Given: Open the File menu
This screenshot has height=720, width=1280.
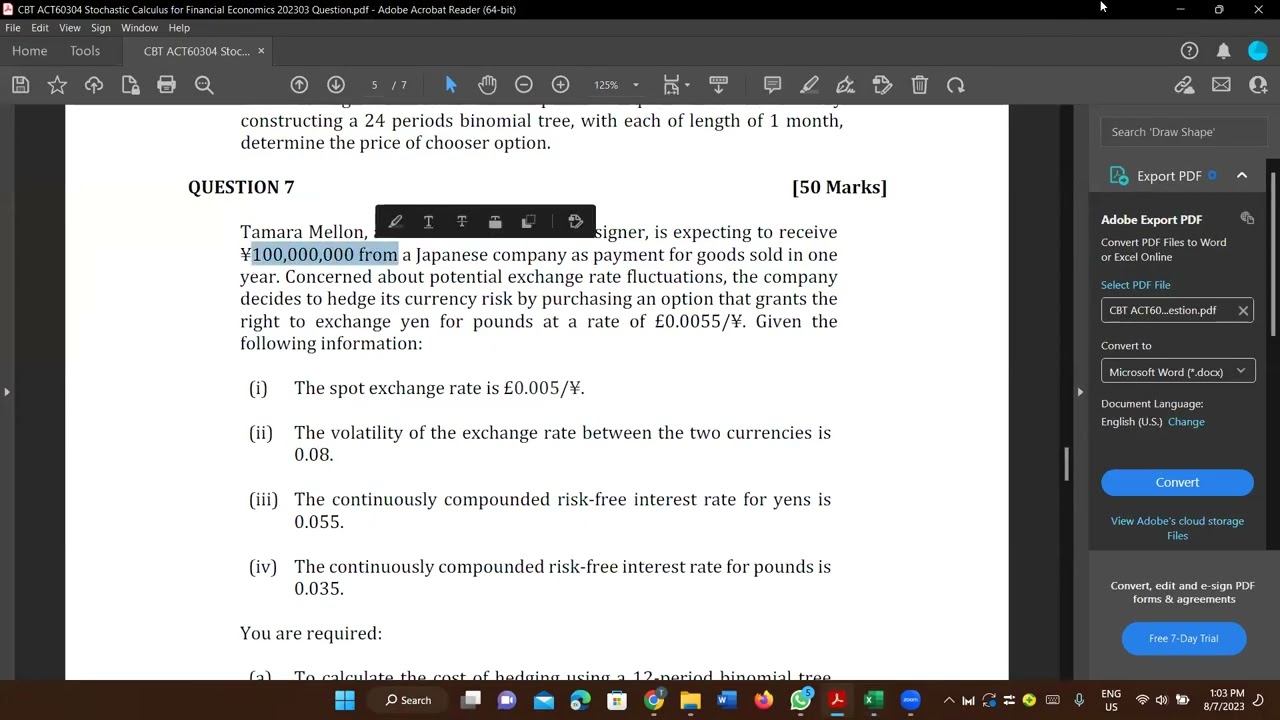Looking at the screenshot, I should pyautogui.click(x=13, y=28).
